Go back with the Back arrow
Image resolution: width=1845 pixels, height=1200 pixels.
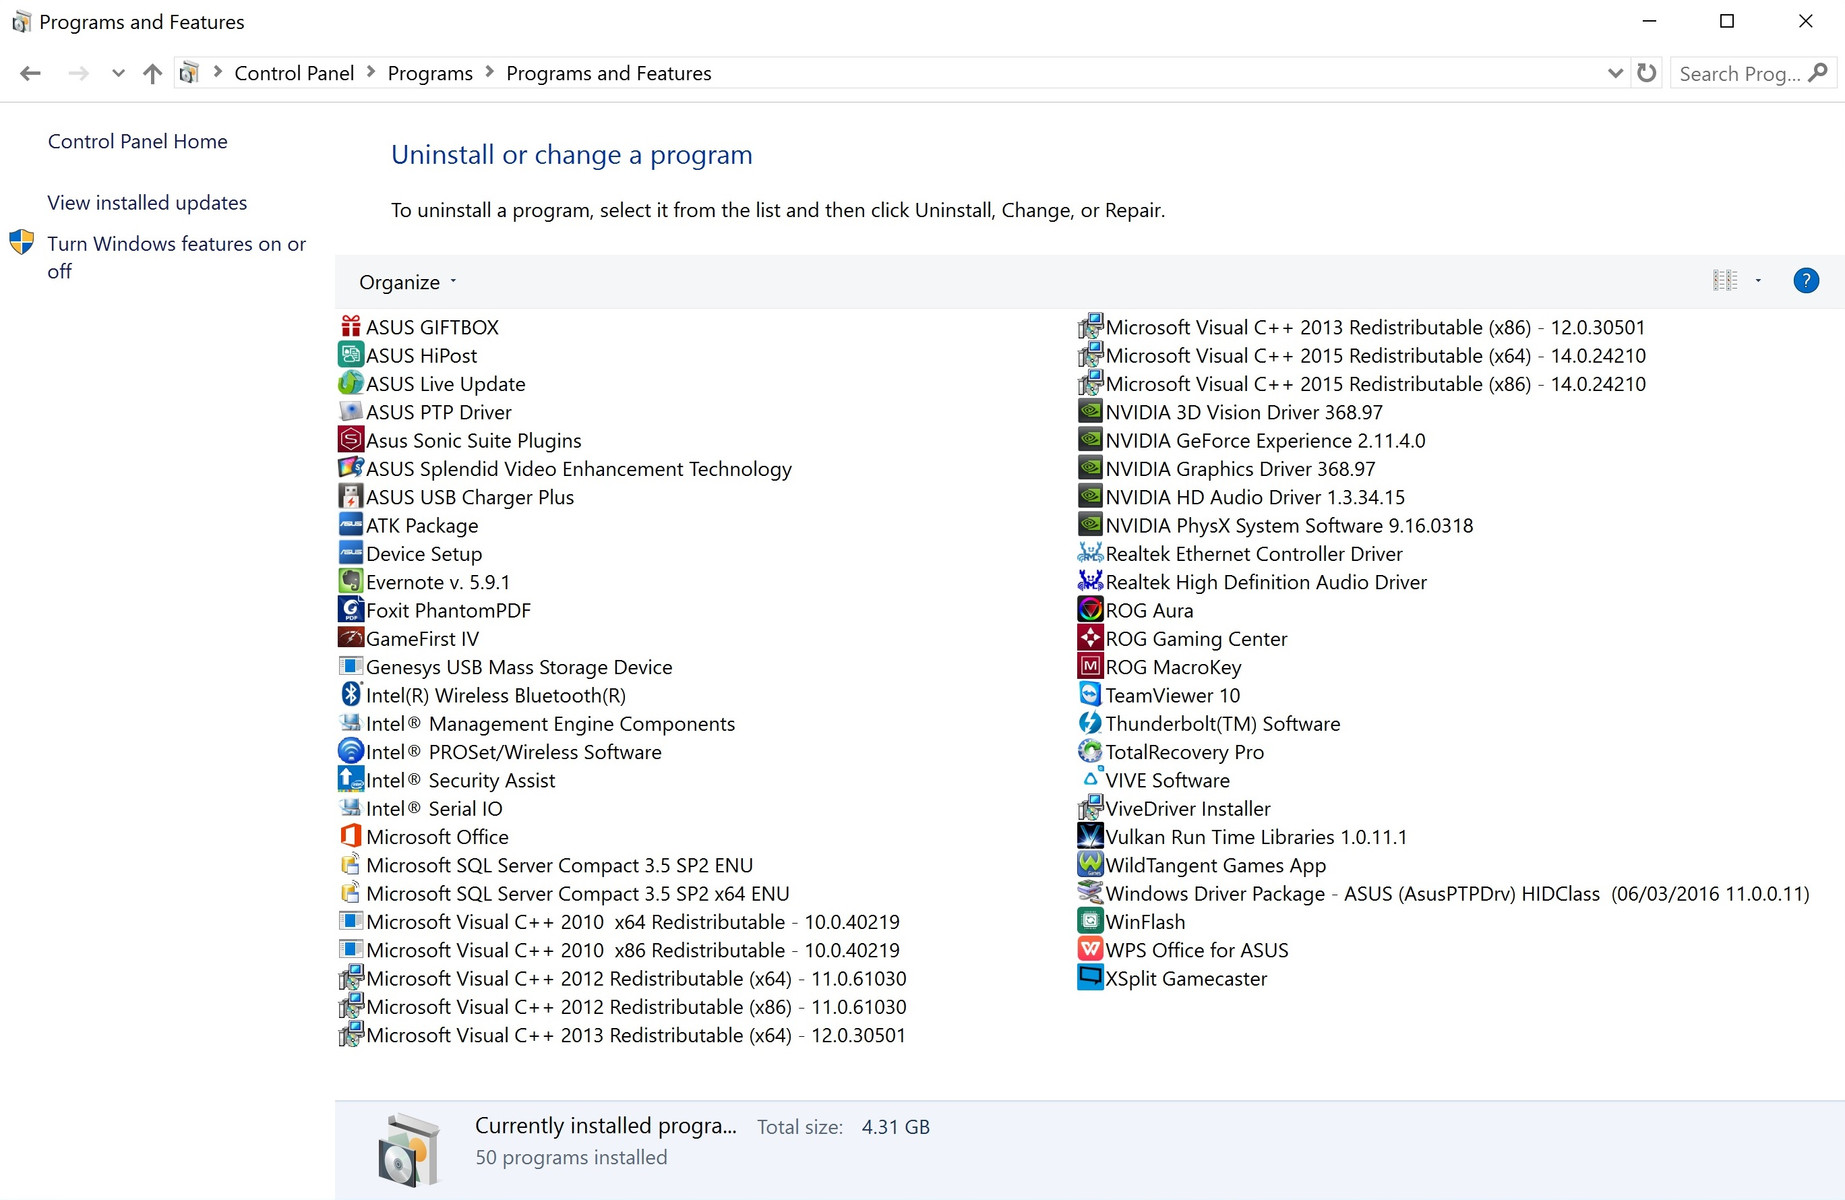coord(31,73)
